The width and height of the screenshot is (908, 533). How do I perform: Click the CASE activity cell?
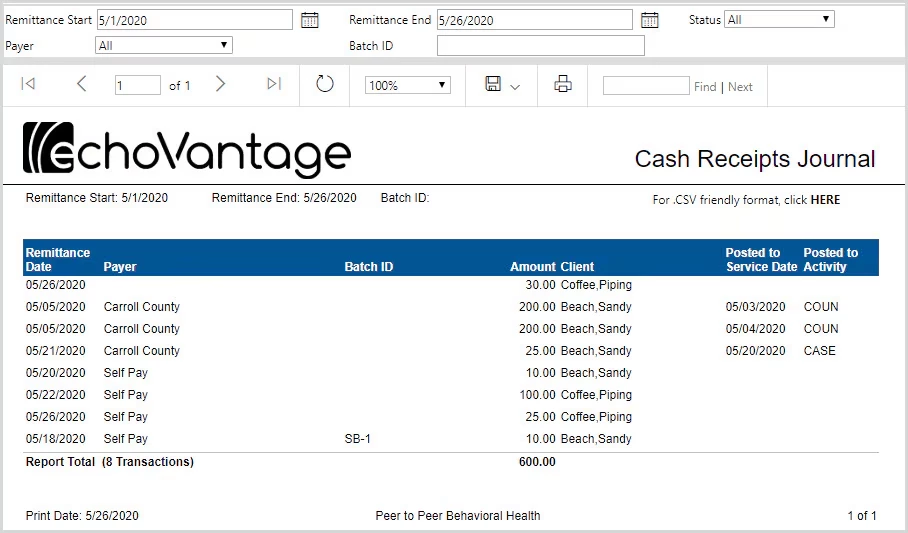click(819, 351)
